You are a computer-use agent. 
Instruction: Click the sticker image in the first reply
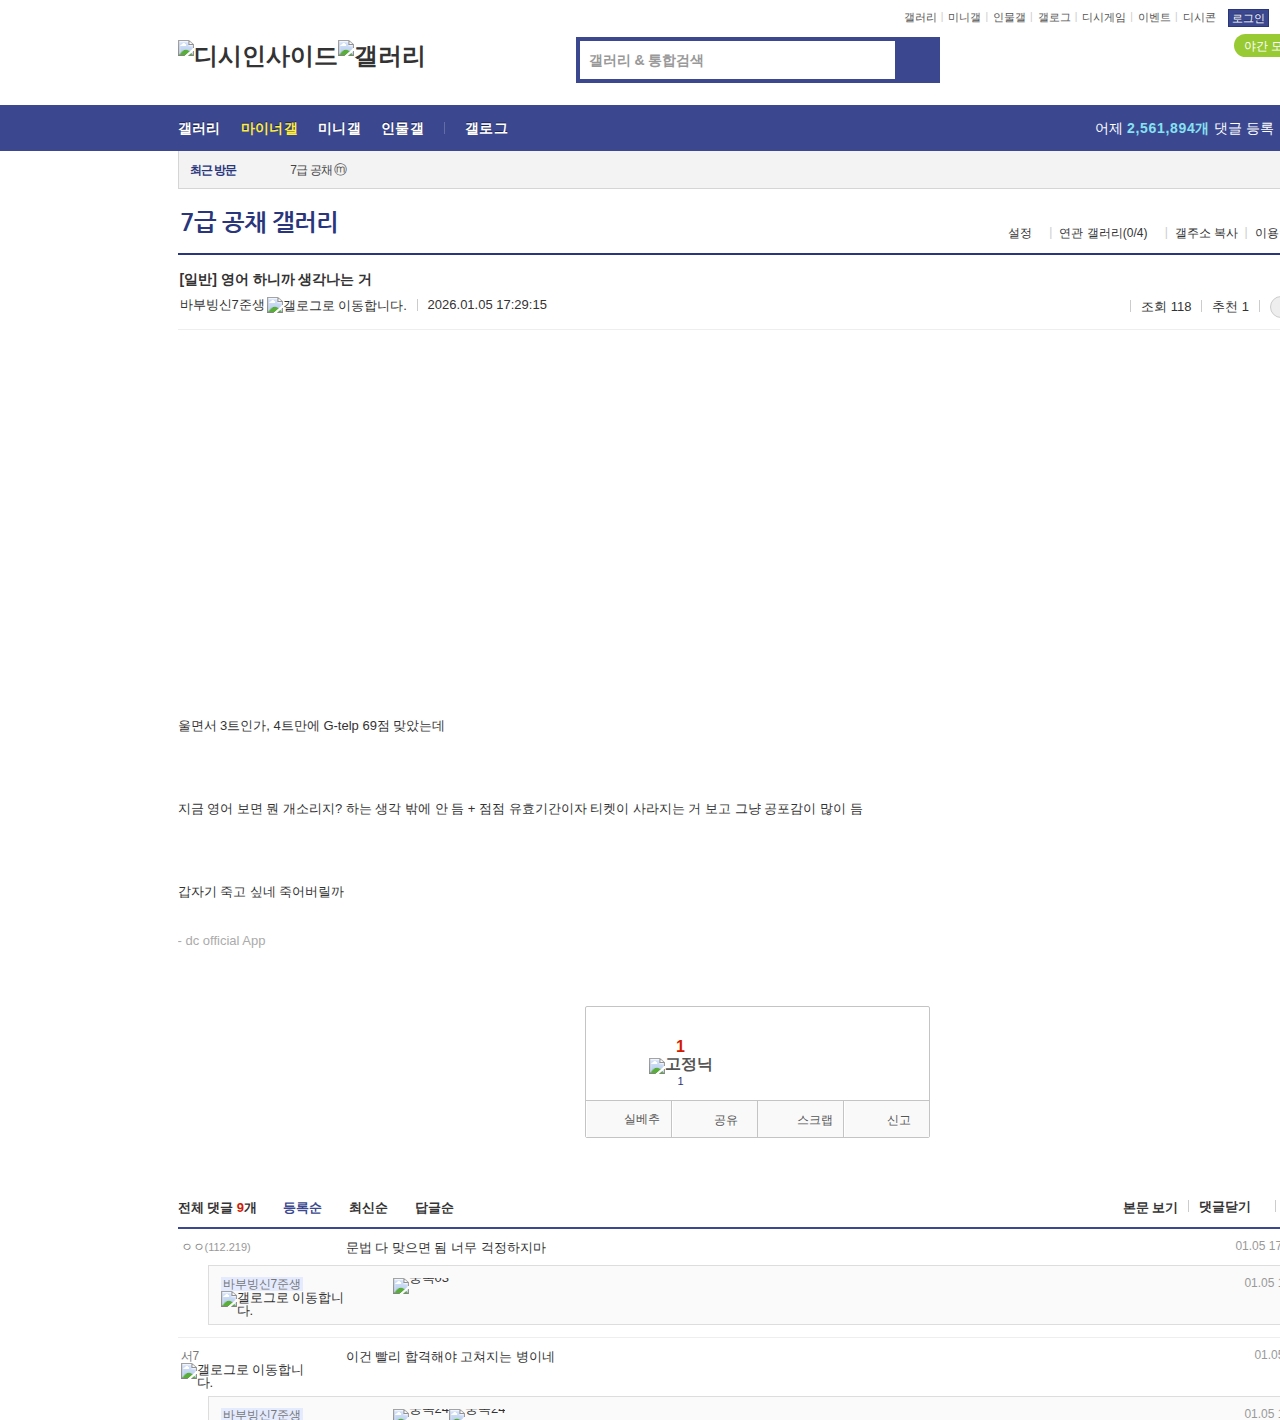(x=420, y=1285)
